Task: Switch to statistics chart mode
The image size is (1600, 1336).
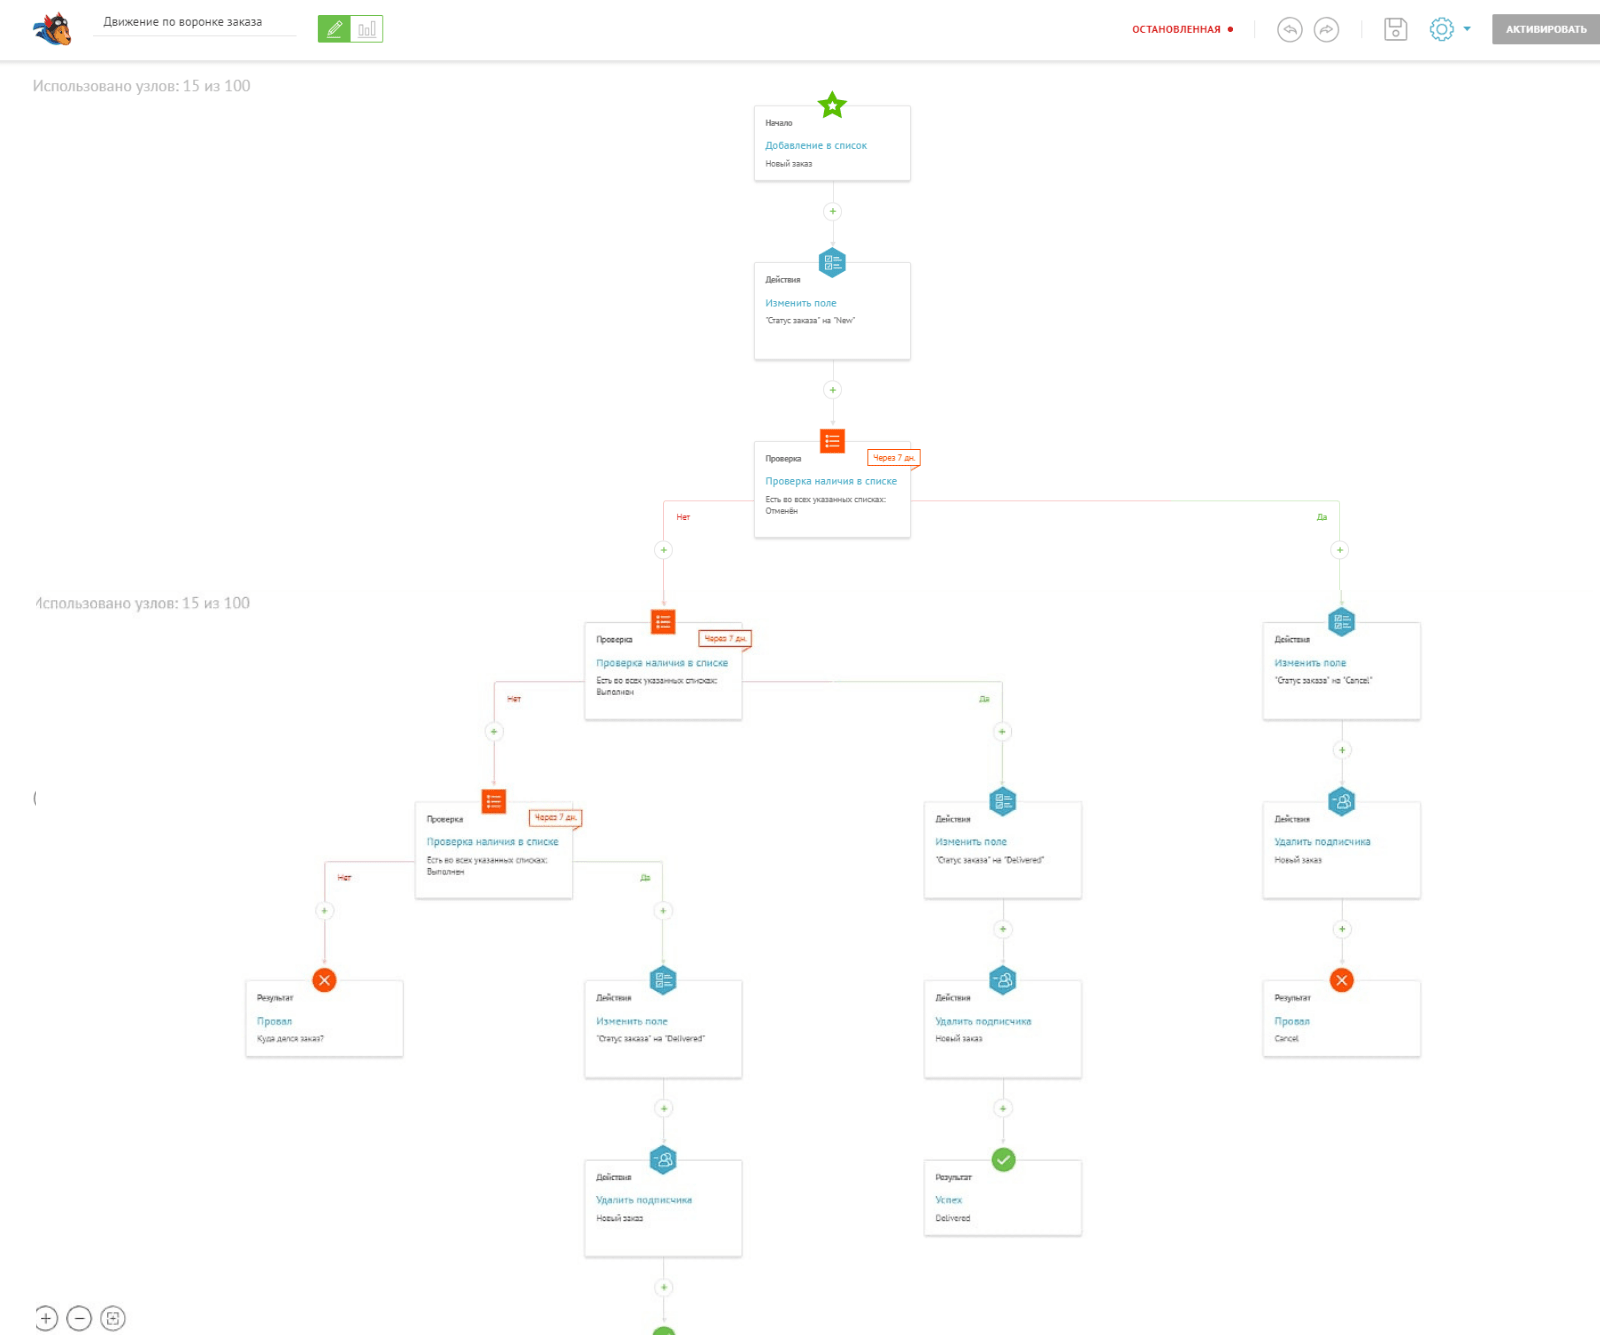Action: (x=367, y=29)
